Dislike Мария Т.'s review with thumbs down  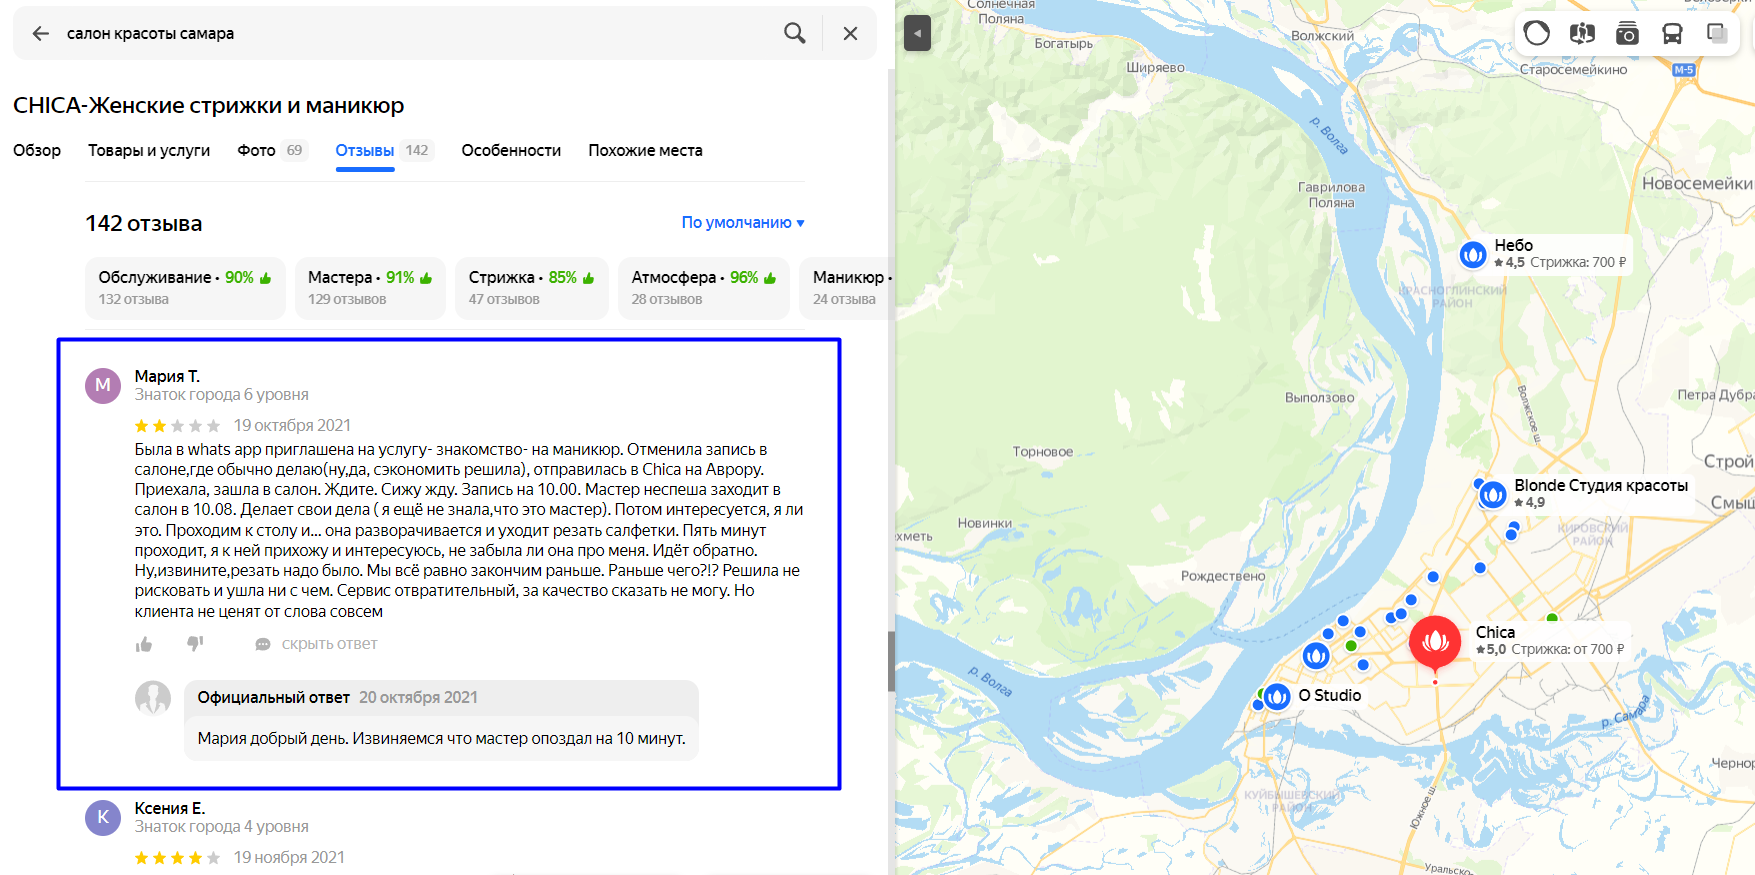pyautogui.click(x=195, y=644)
